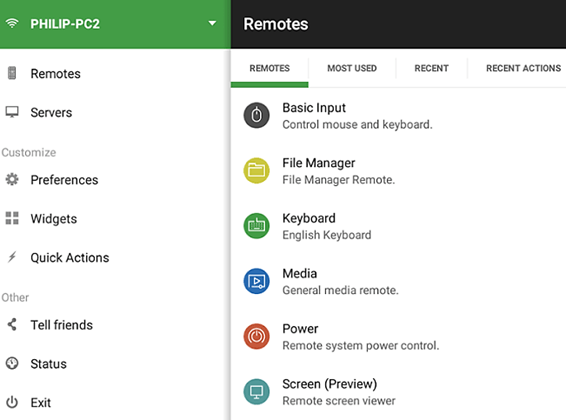Click the Status clock icon
566x420 pixels.
12,363
